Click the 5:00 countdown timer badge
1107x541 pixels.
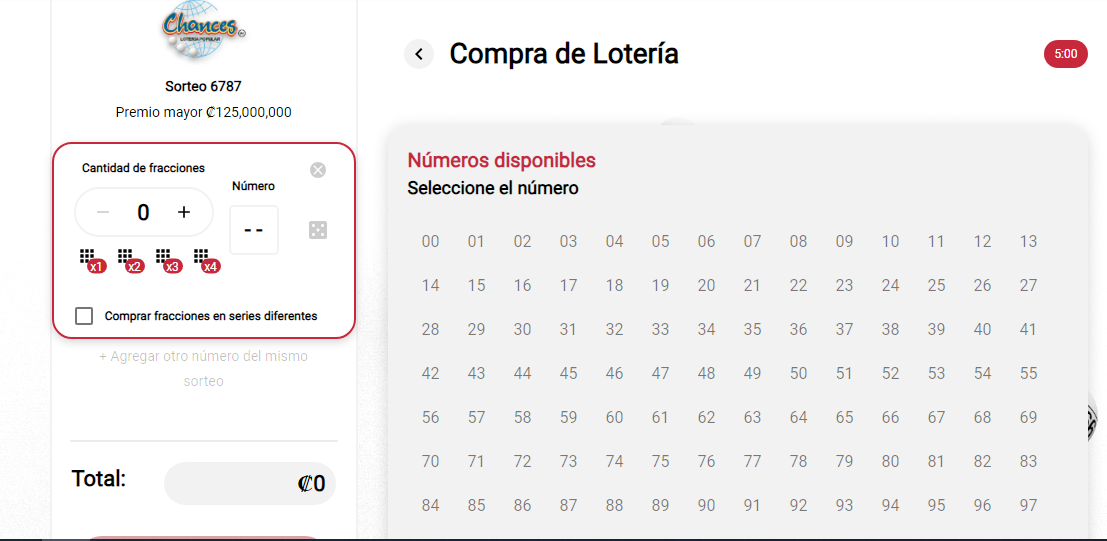tap(1065, 54)
